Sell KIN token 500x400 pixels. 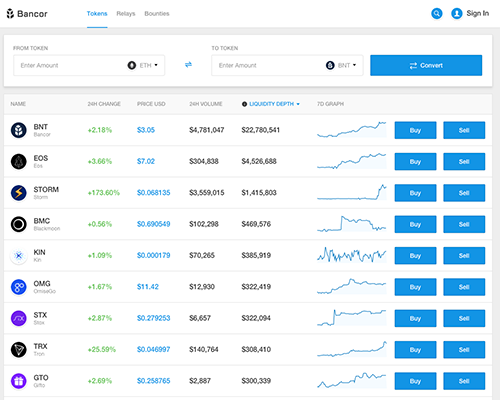[464, 256]
